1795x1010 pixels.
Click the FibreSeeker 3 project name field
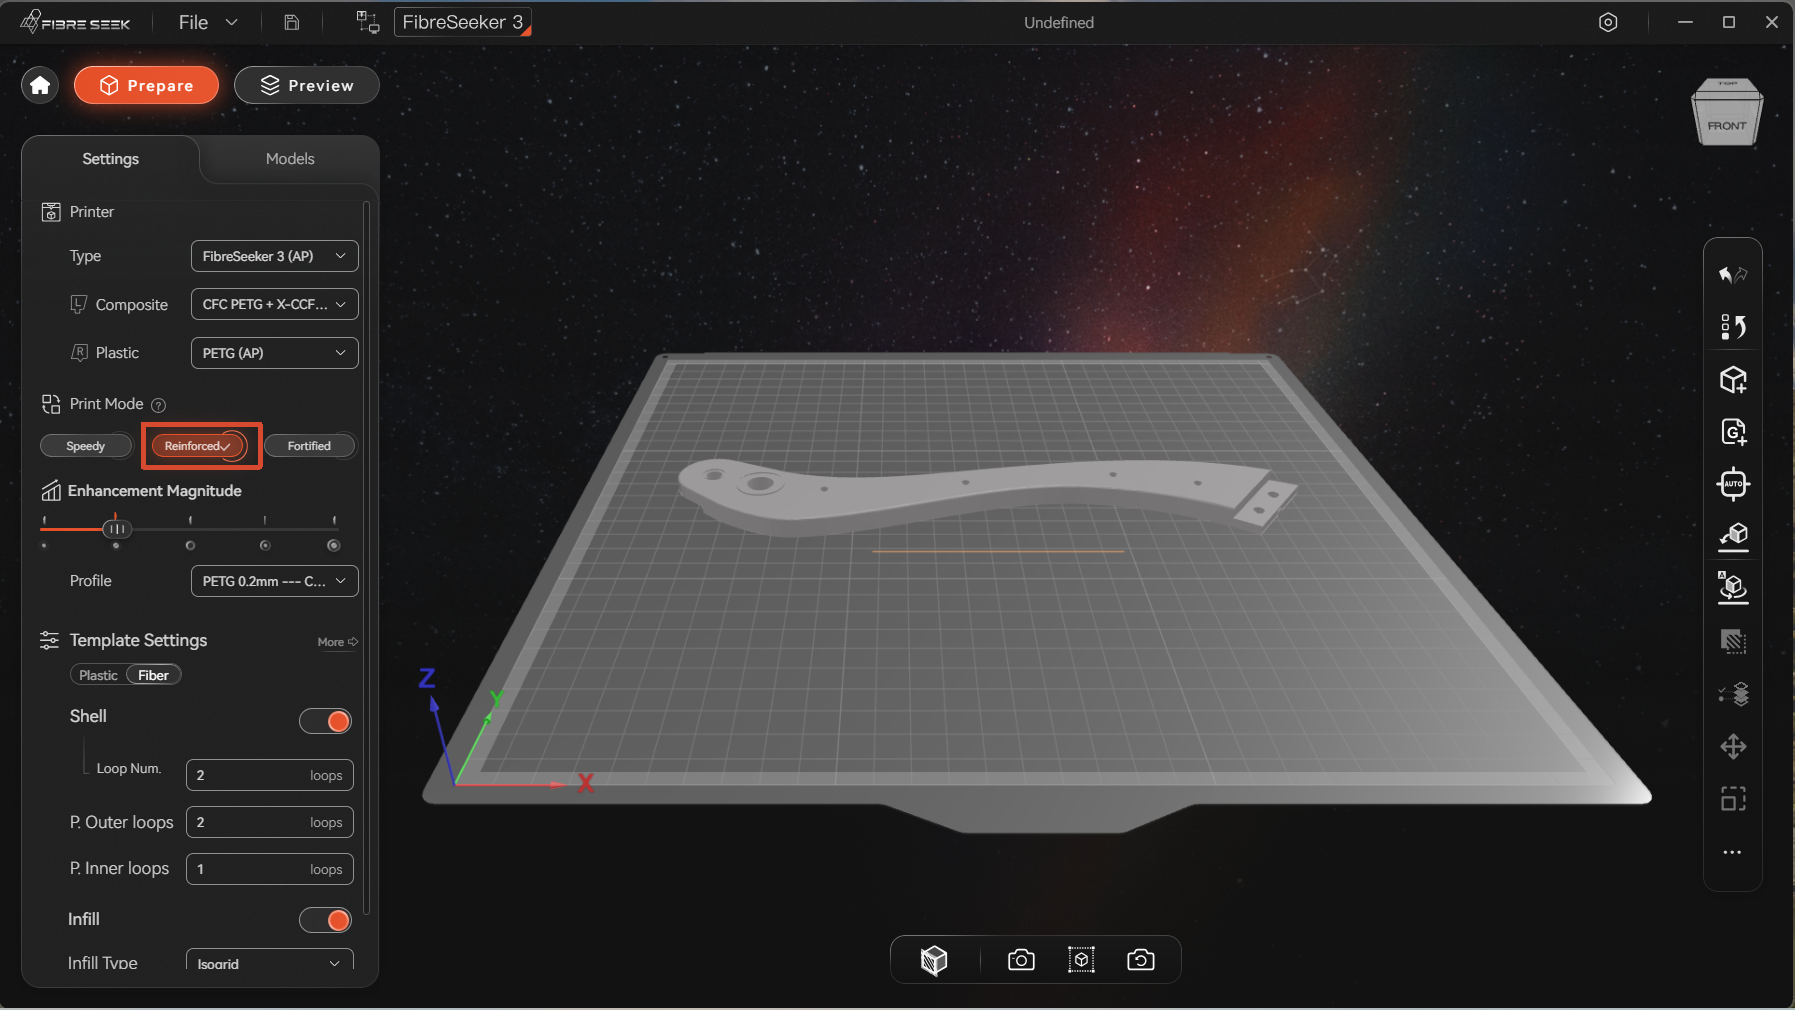point(463,22)
